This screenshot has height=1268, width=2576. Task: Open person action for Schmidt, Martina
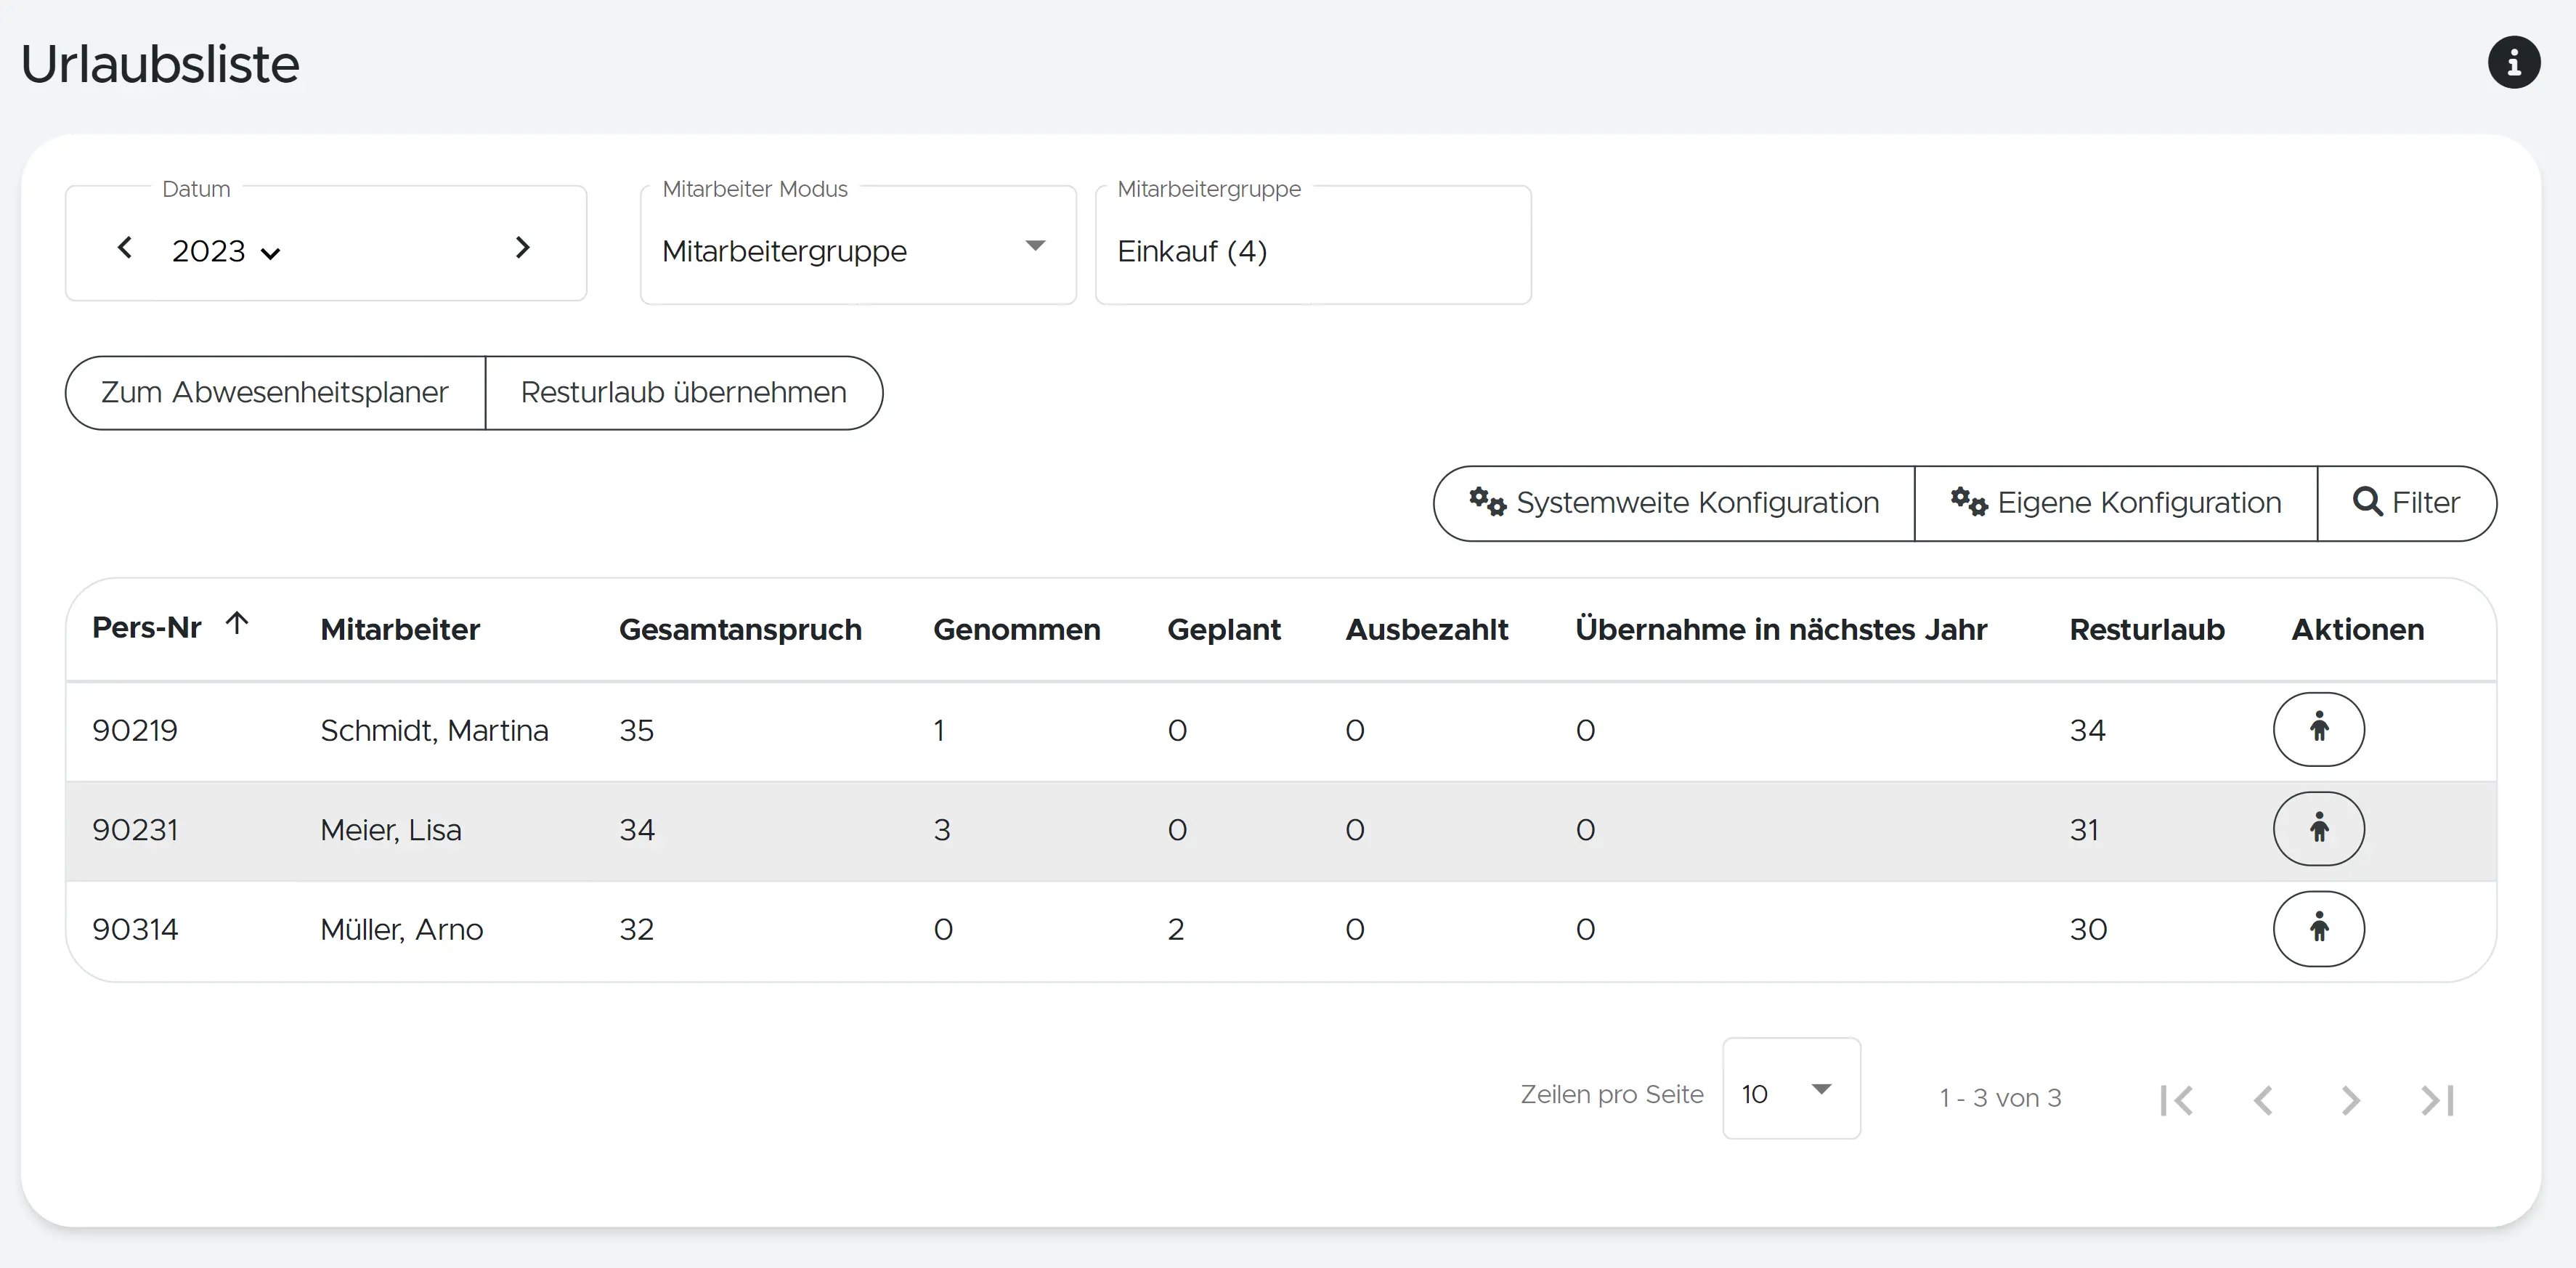pos(2318,729)
